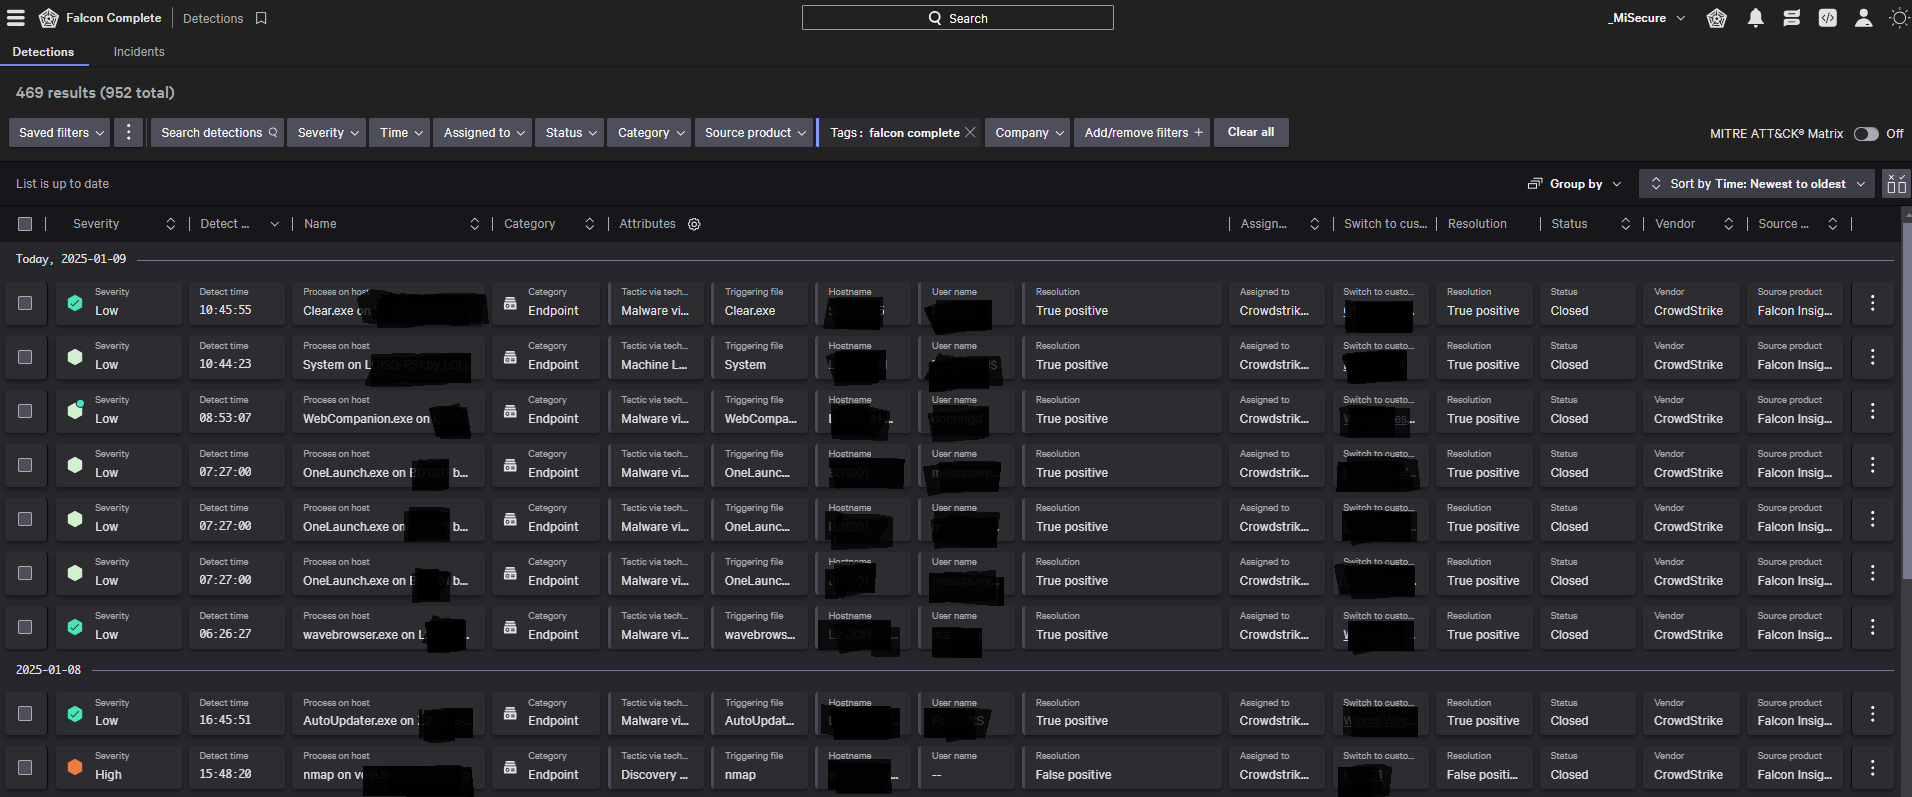Click Clear all filters button
1912x797 pixels.
(x=1250, y=132)
